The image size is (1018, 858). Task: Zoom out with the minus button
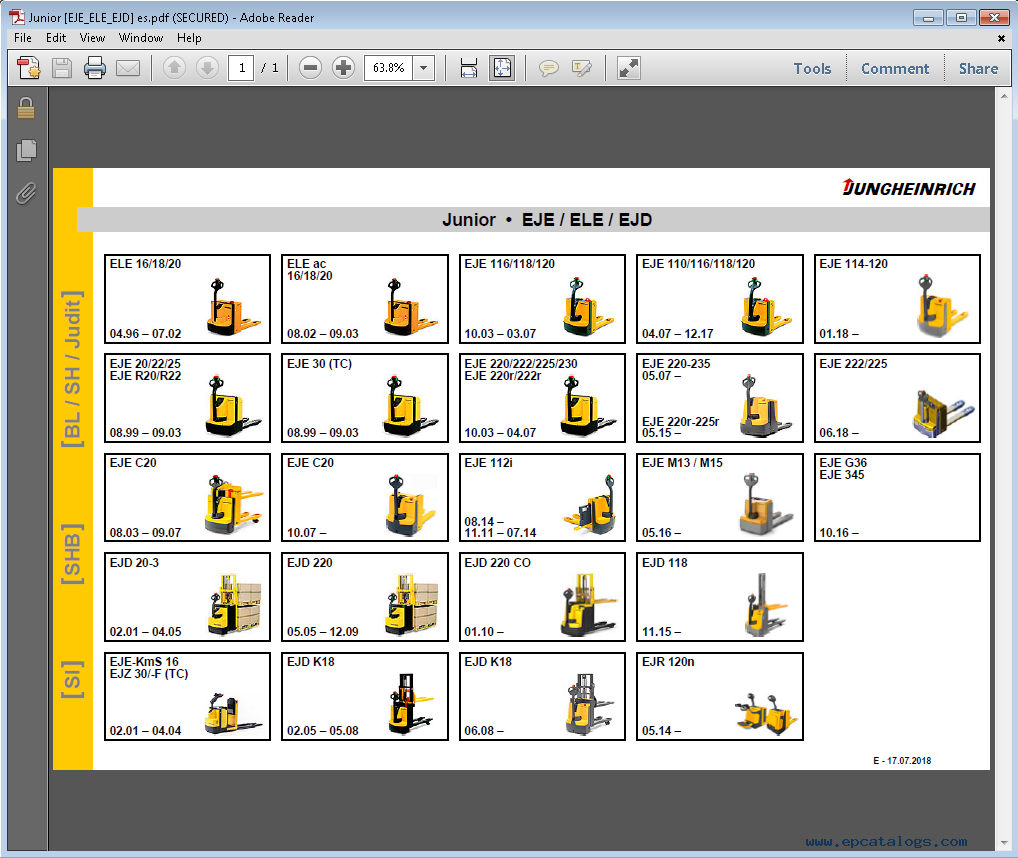(310, 67)
